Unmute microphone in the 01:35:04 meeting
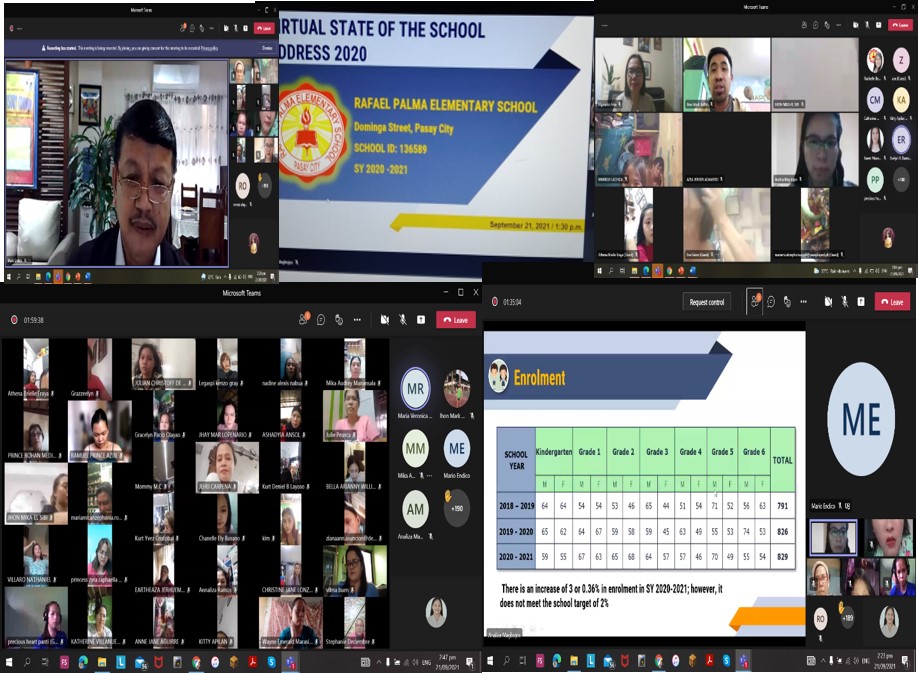 [844, 302]
